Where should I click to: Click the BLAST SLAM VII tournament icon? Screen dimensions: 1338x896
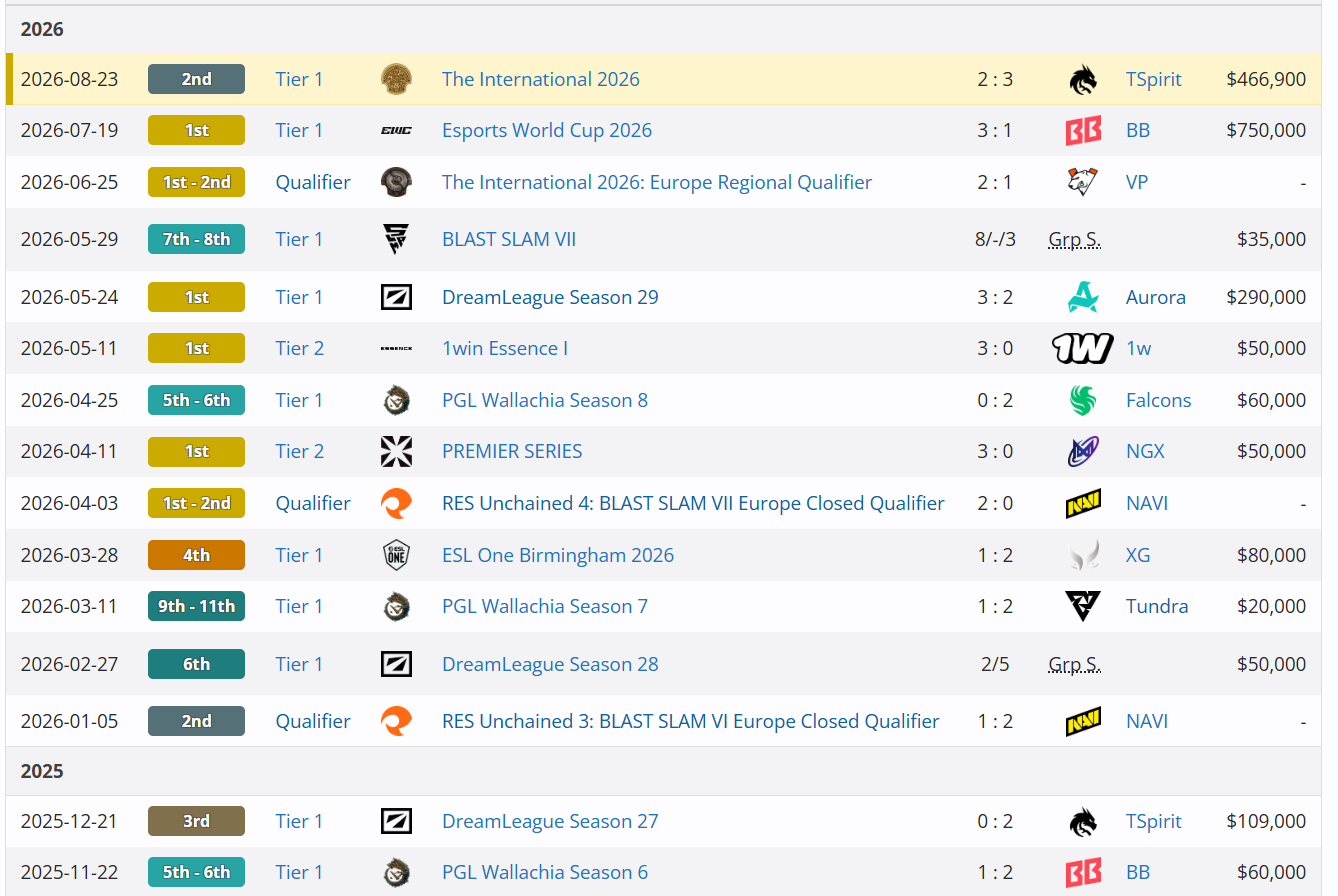396,239
